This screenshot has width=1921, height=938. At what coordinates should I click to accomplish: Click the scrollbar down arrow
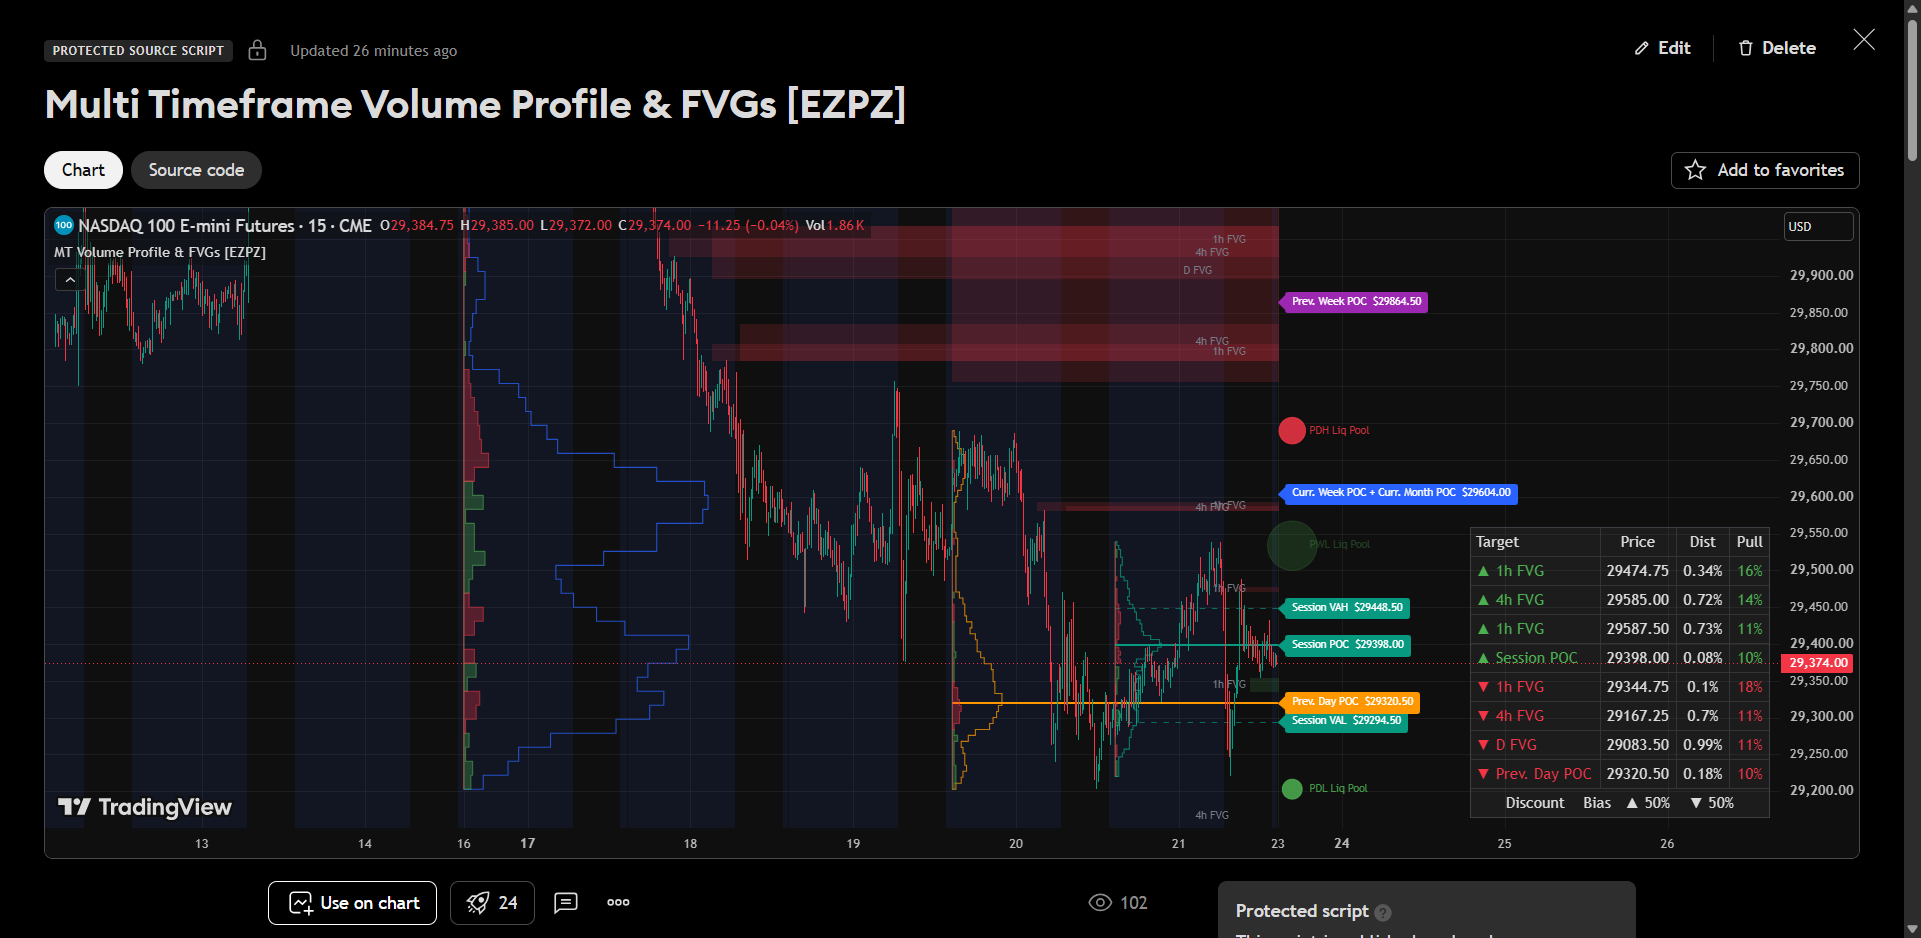tap(1912, 929)
